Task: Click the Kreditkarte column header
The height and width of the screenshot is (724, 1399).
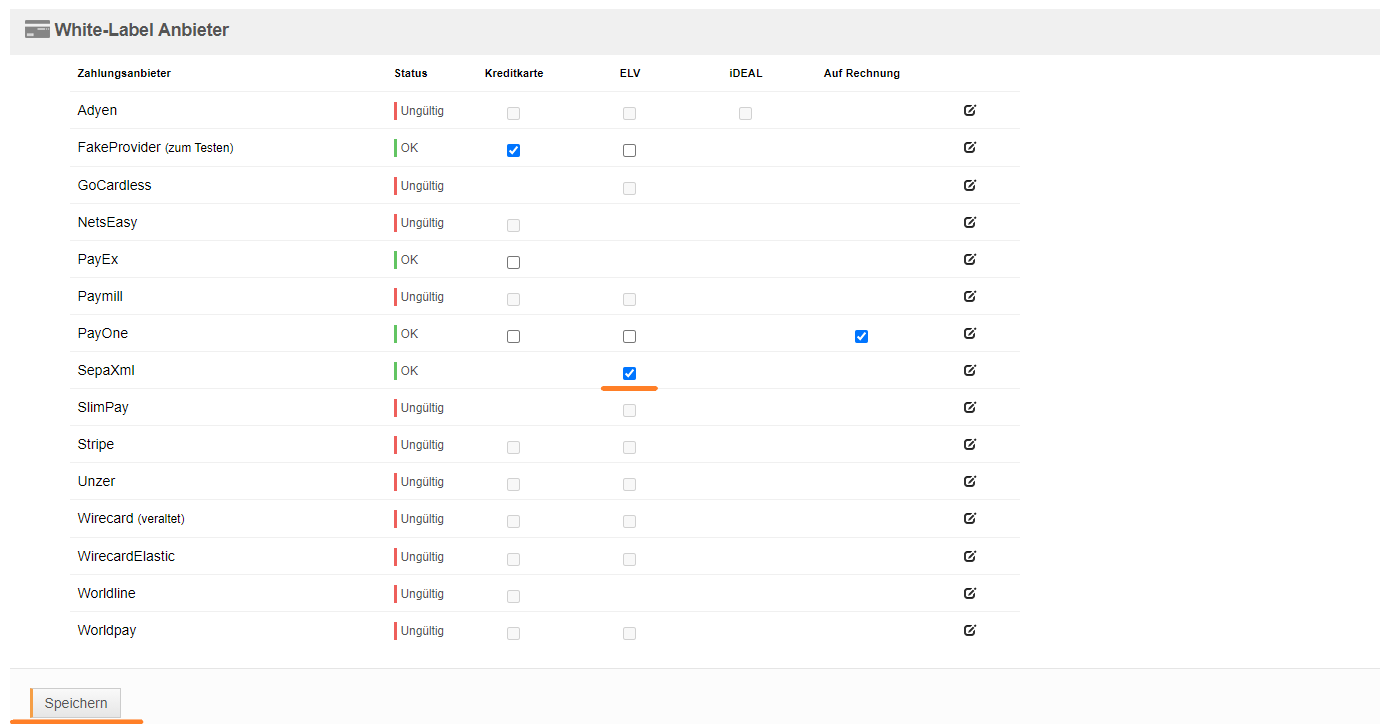Action: 514,73
